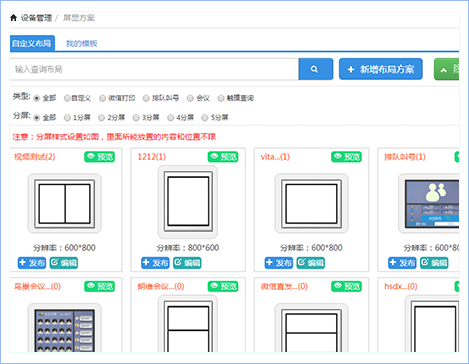
Task: Click 视频测试(2) two-column layout thumbnail
Action: click(x=65, y=203)
